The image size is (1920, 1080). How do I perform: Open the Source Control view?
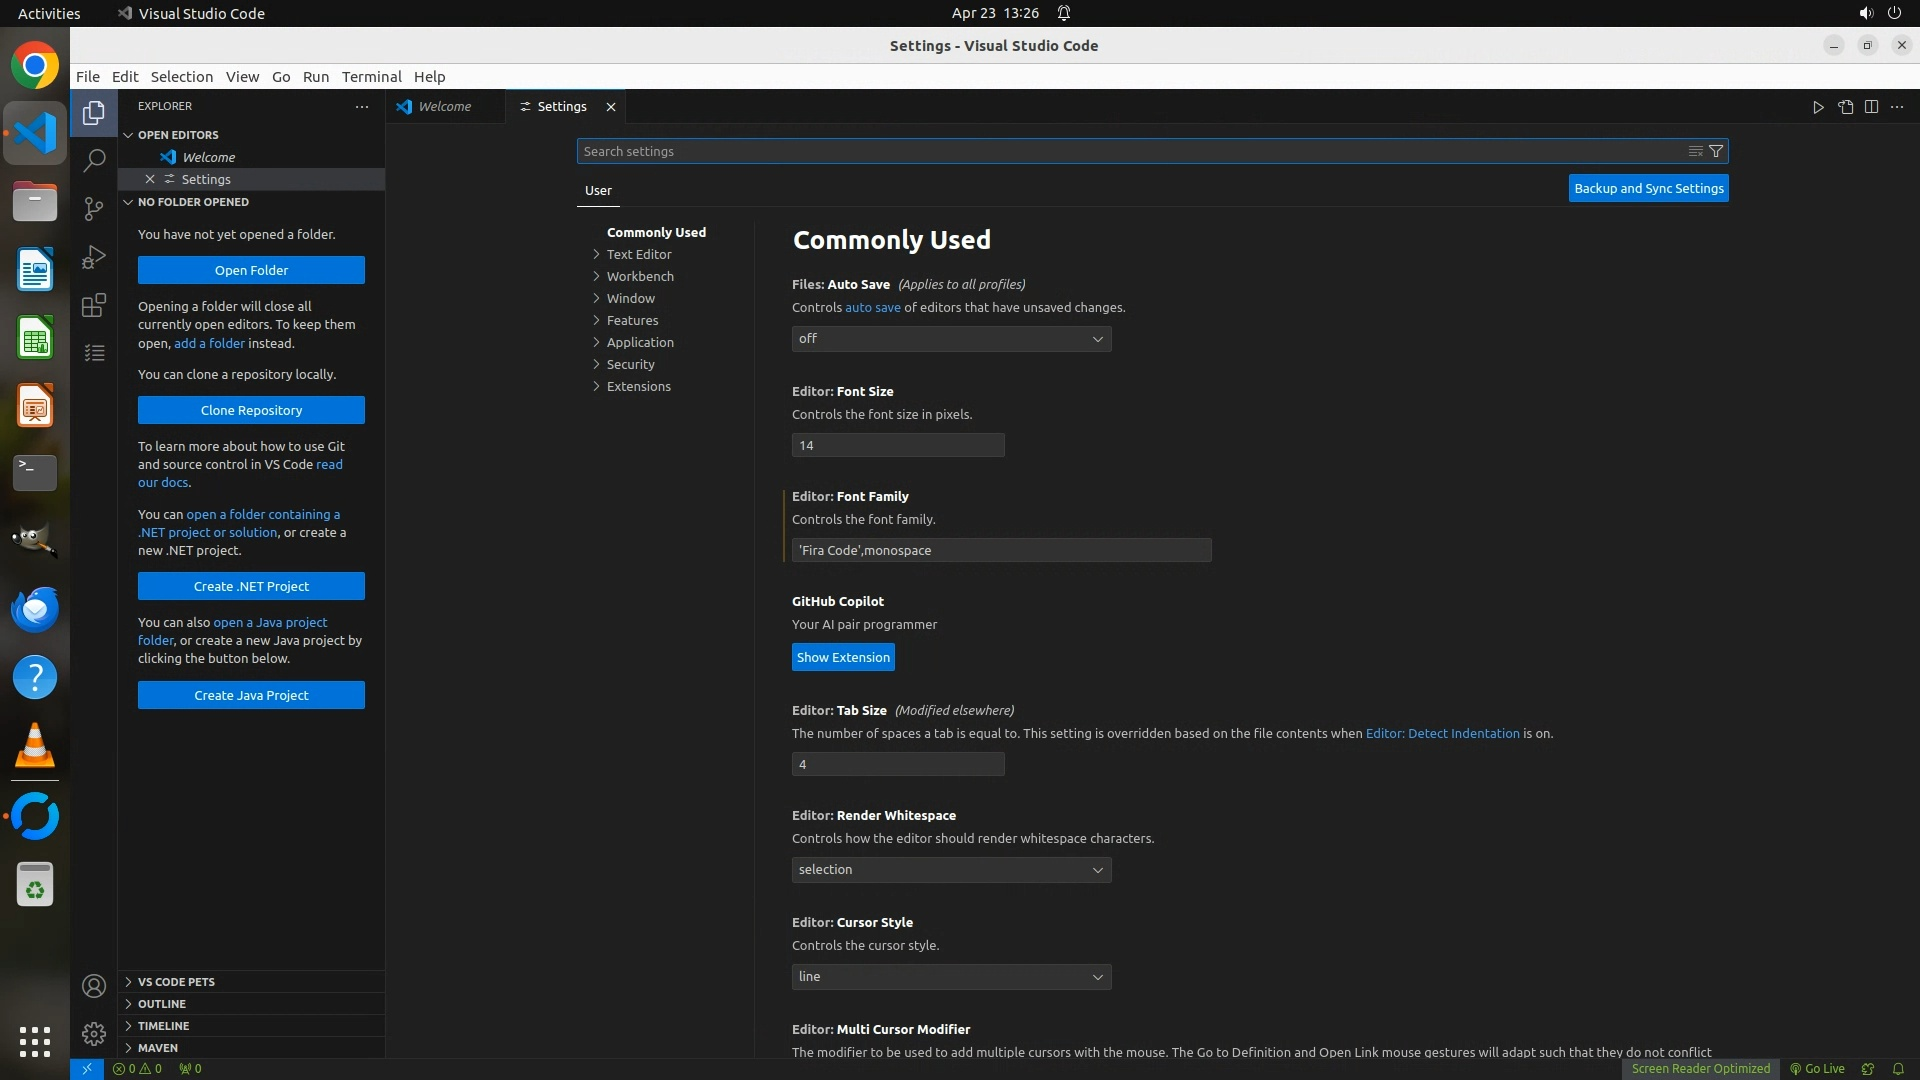click(x=94, y=208)
